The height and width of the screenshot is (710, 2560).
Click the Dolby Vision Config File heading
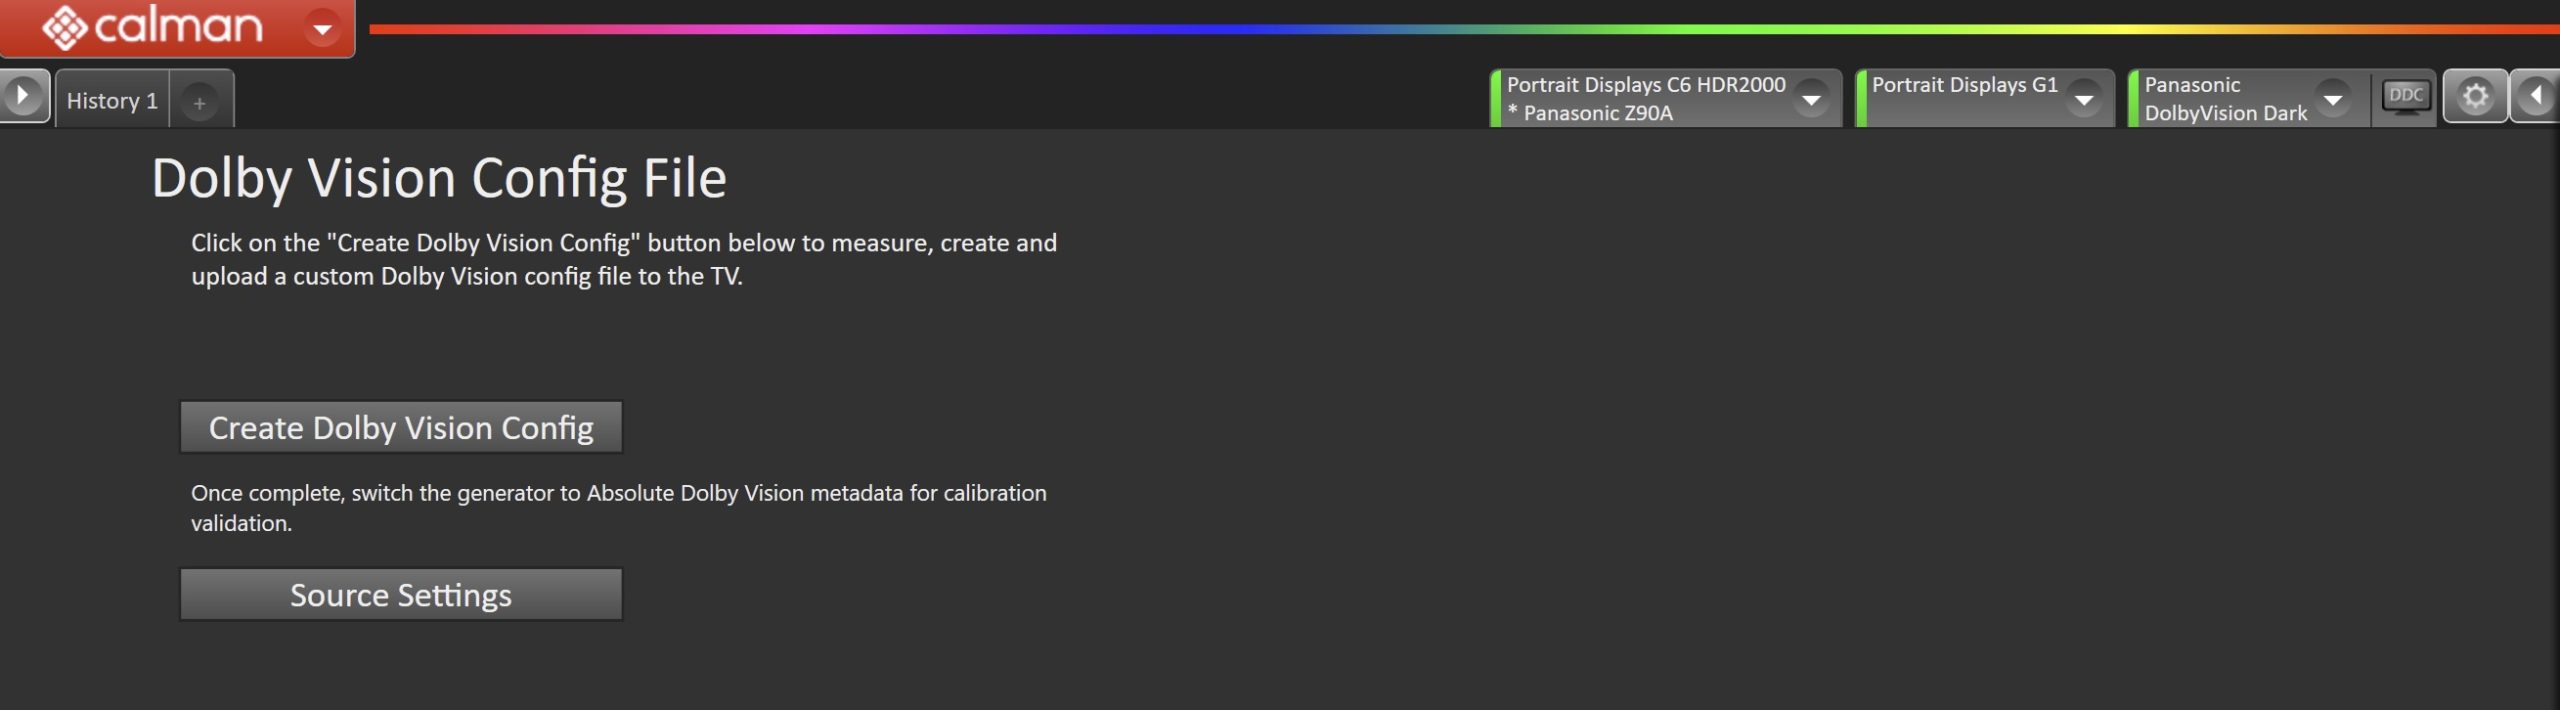439,179
